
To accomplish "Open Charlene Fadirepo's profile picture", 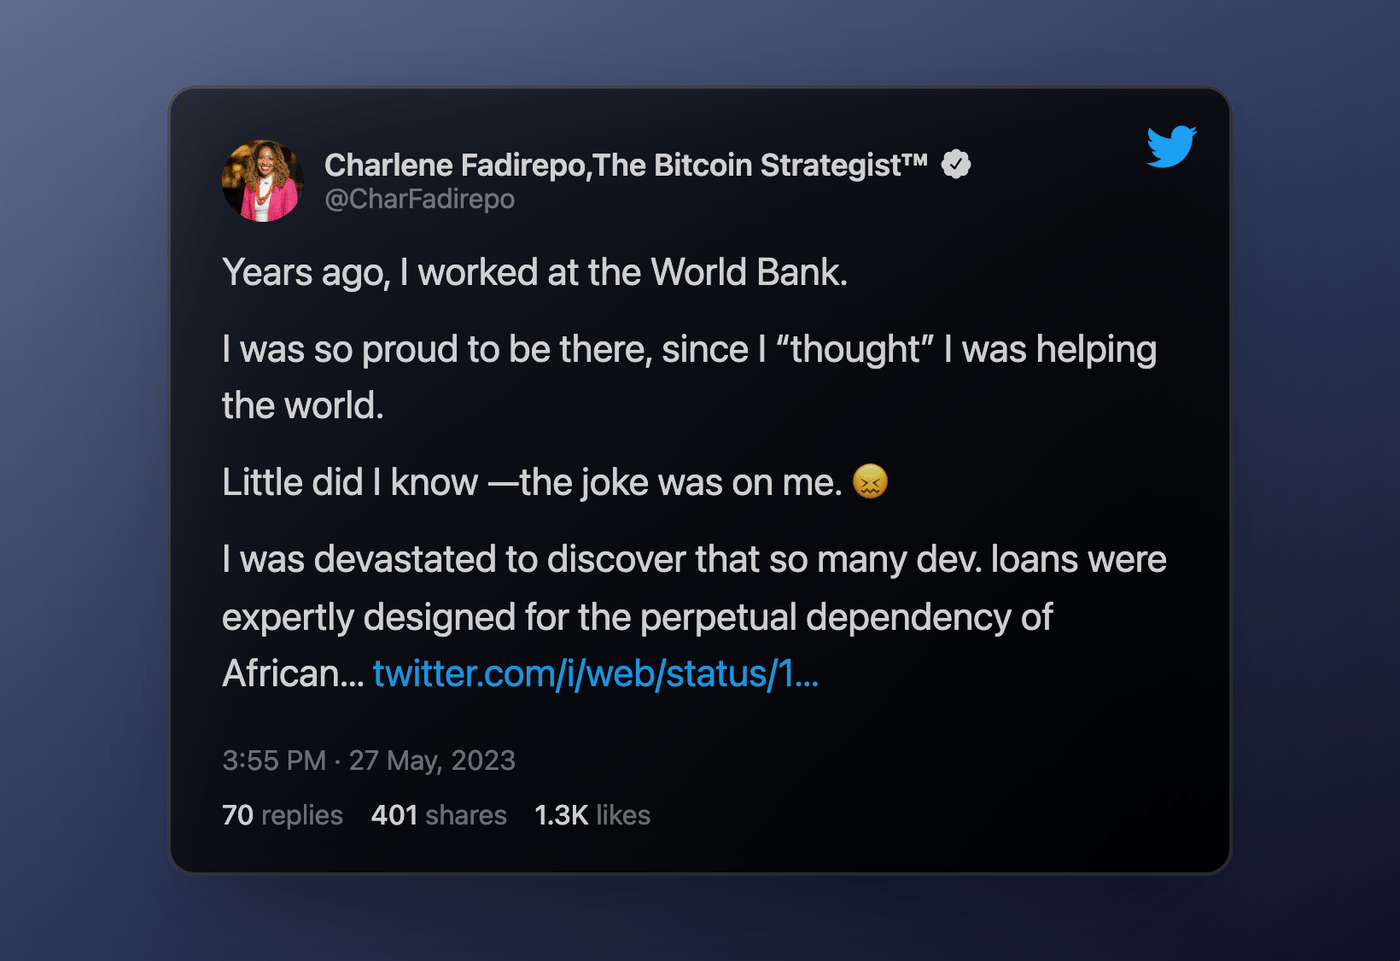I will [261, 181].
